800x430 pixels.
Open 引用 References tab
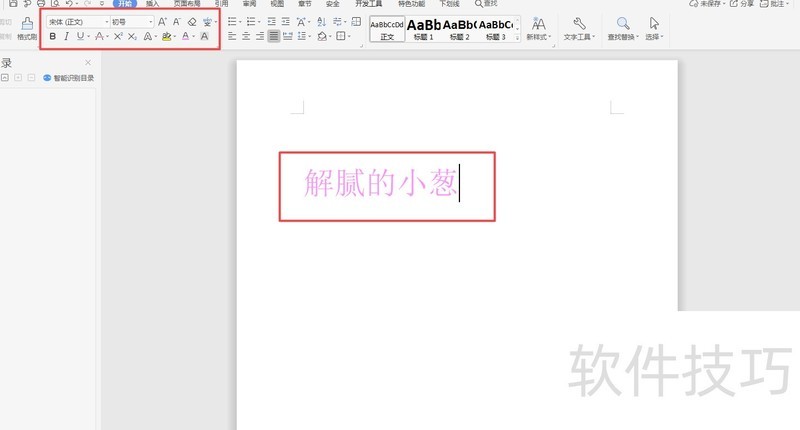[x=221, y=4]
